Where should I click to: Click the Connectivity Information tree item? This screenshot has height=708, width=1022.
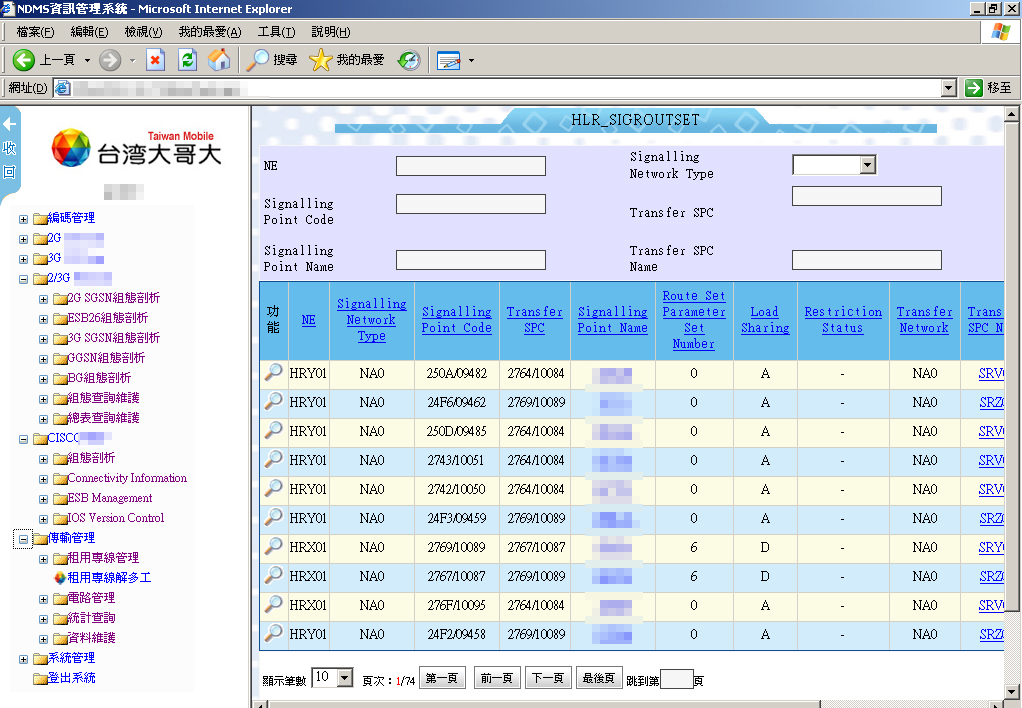(127, 478)
